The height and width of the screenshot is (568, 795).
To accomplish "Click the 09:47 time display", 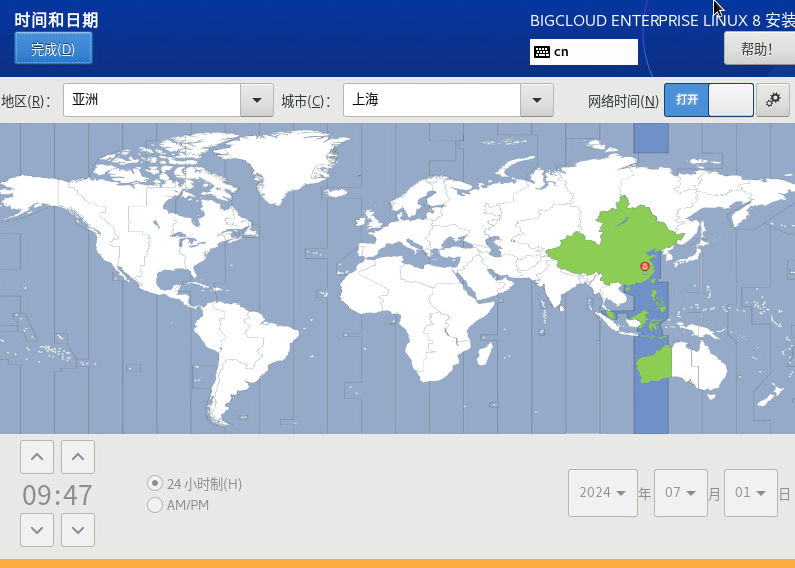I will pyautogui.click(x=57, y=495).
